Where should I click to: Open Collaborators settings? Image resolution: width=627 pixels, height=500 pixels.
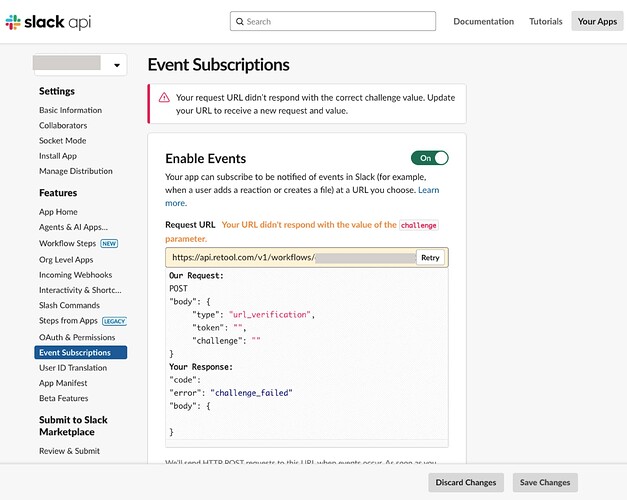[x=63, y=125]
